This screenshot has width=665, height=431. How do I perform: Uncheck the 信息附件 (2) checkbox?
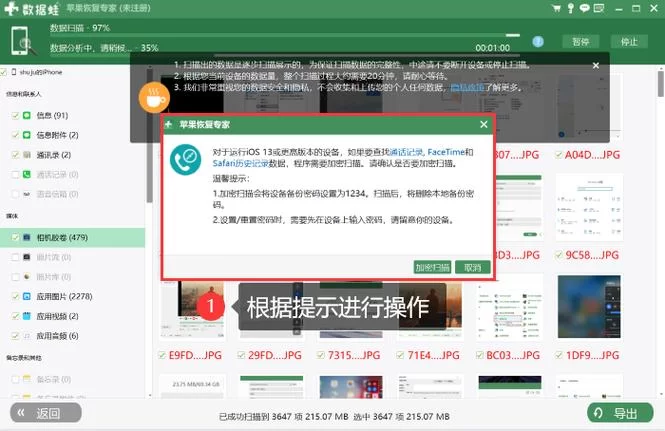click(x=15, y=135)
